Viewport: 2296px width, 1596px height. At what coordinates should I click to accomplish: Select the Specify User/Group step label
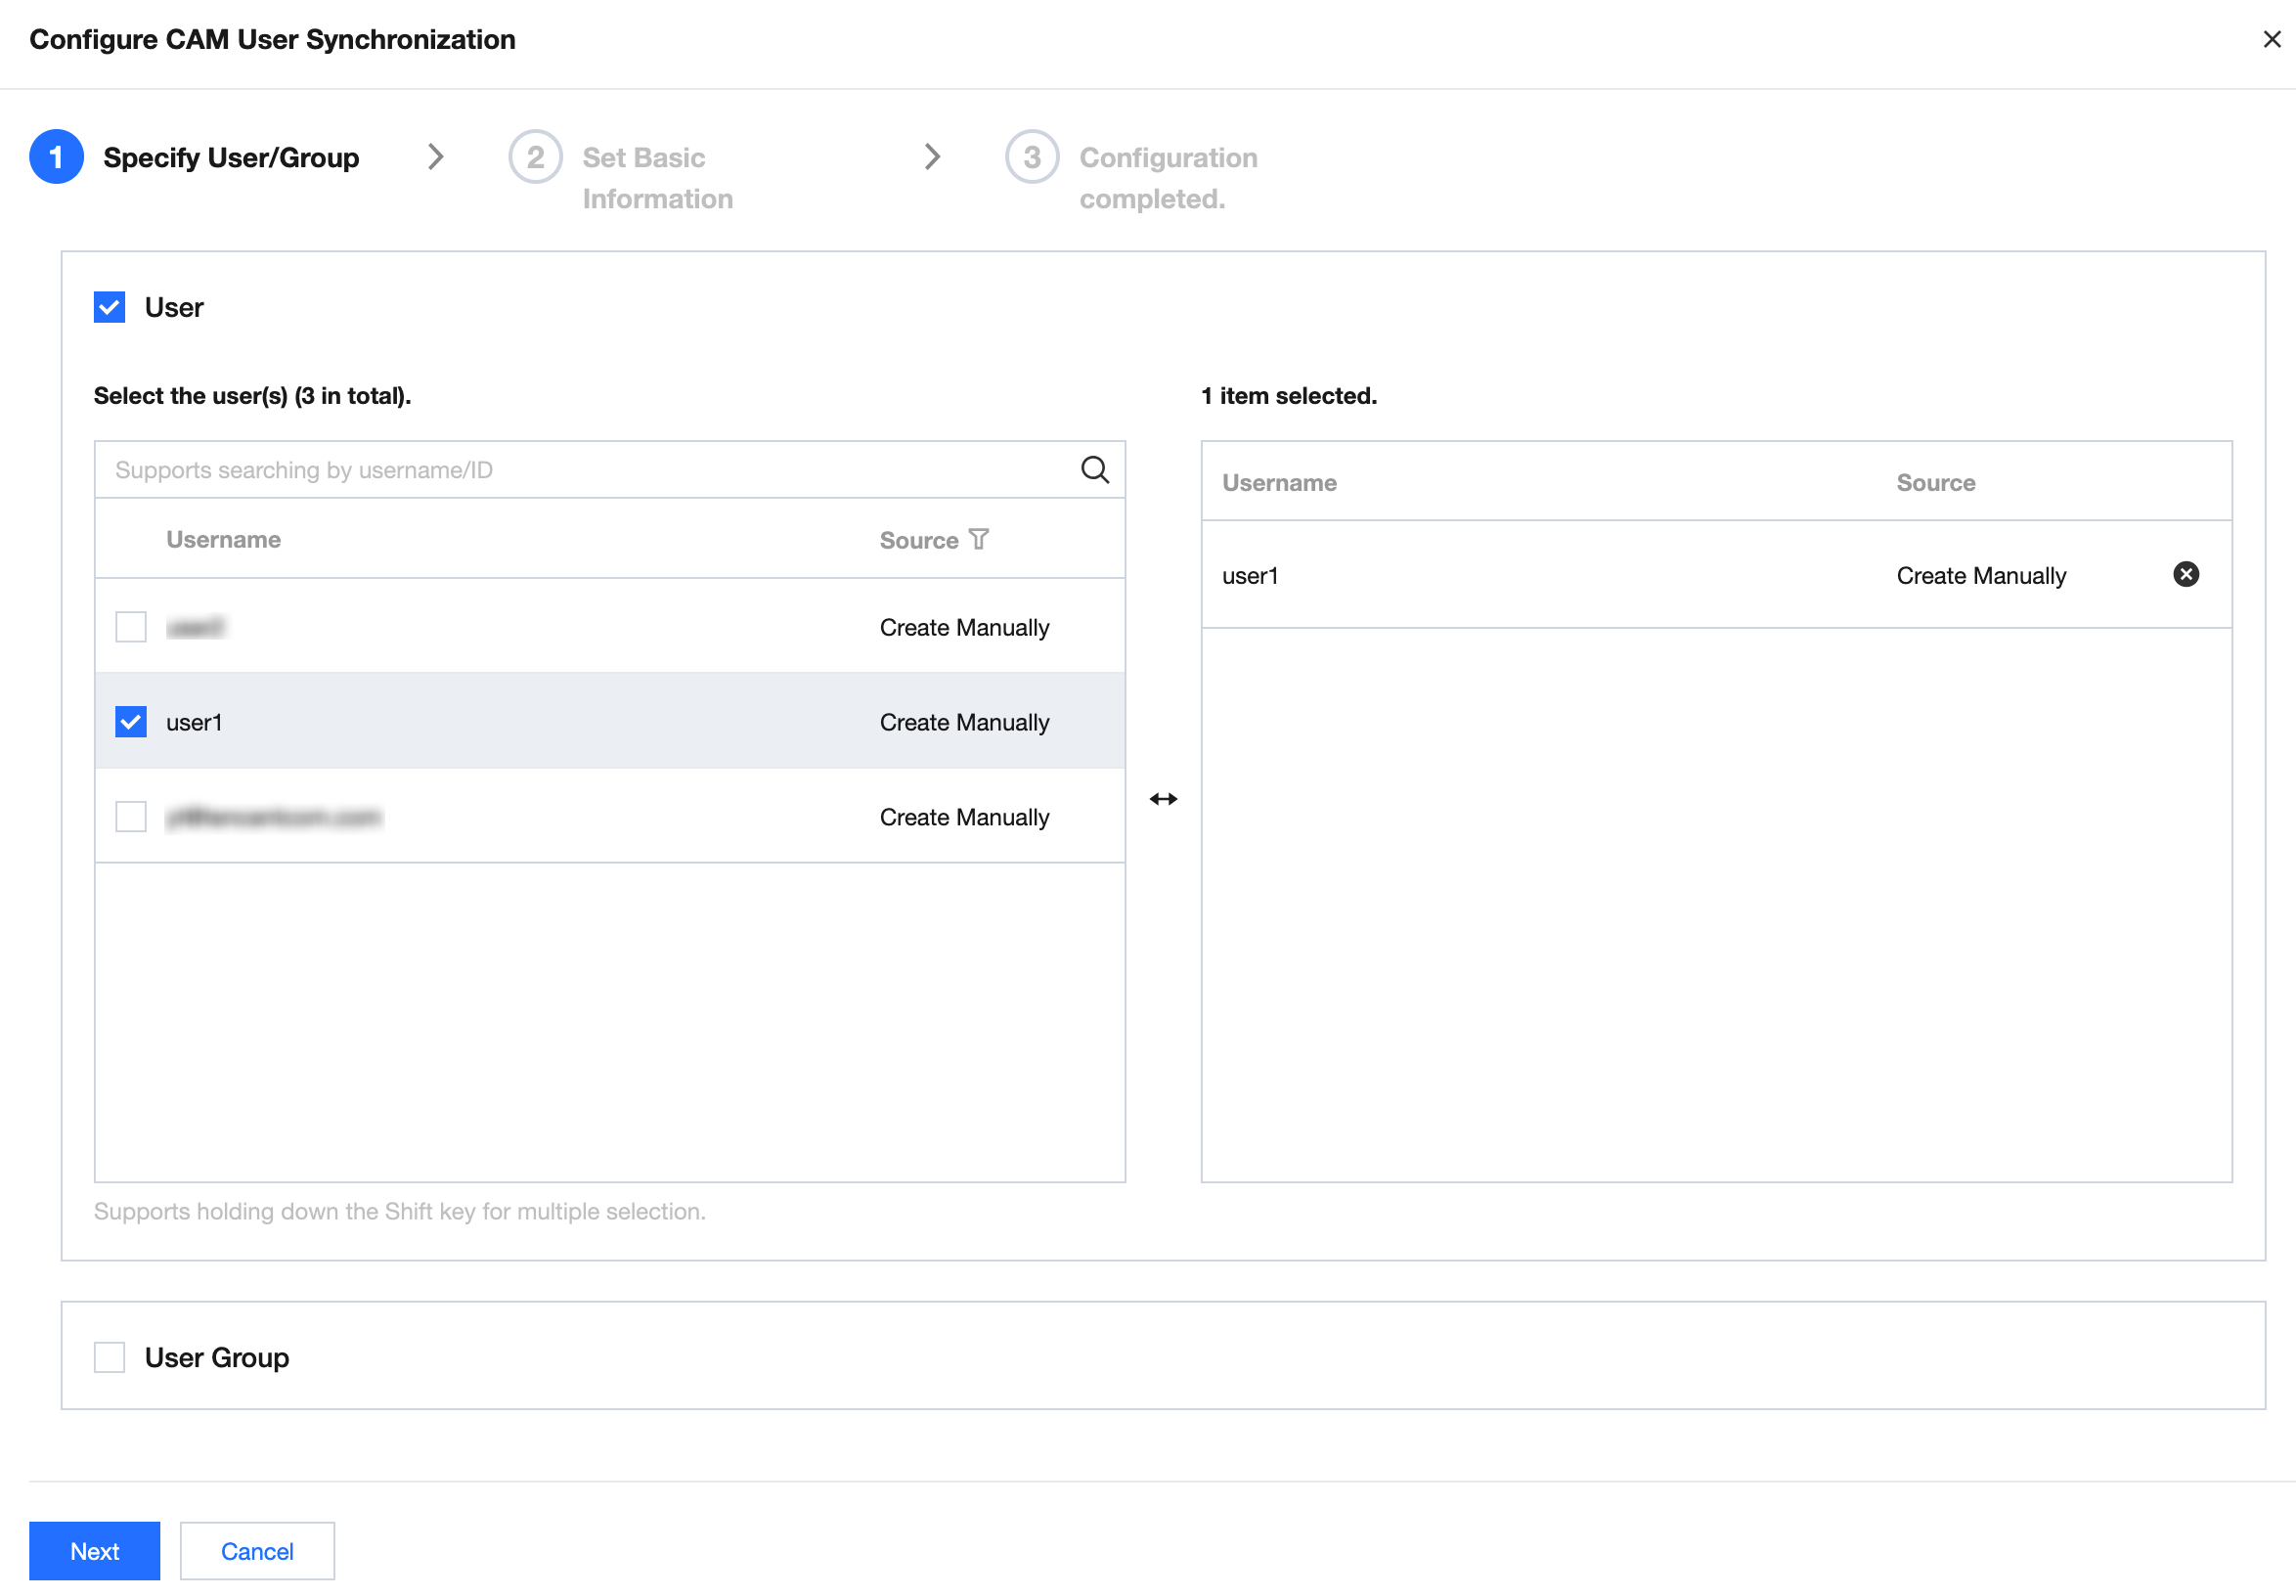pos(231,157)
